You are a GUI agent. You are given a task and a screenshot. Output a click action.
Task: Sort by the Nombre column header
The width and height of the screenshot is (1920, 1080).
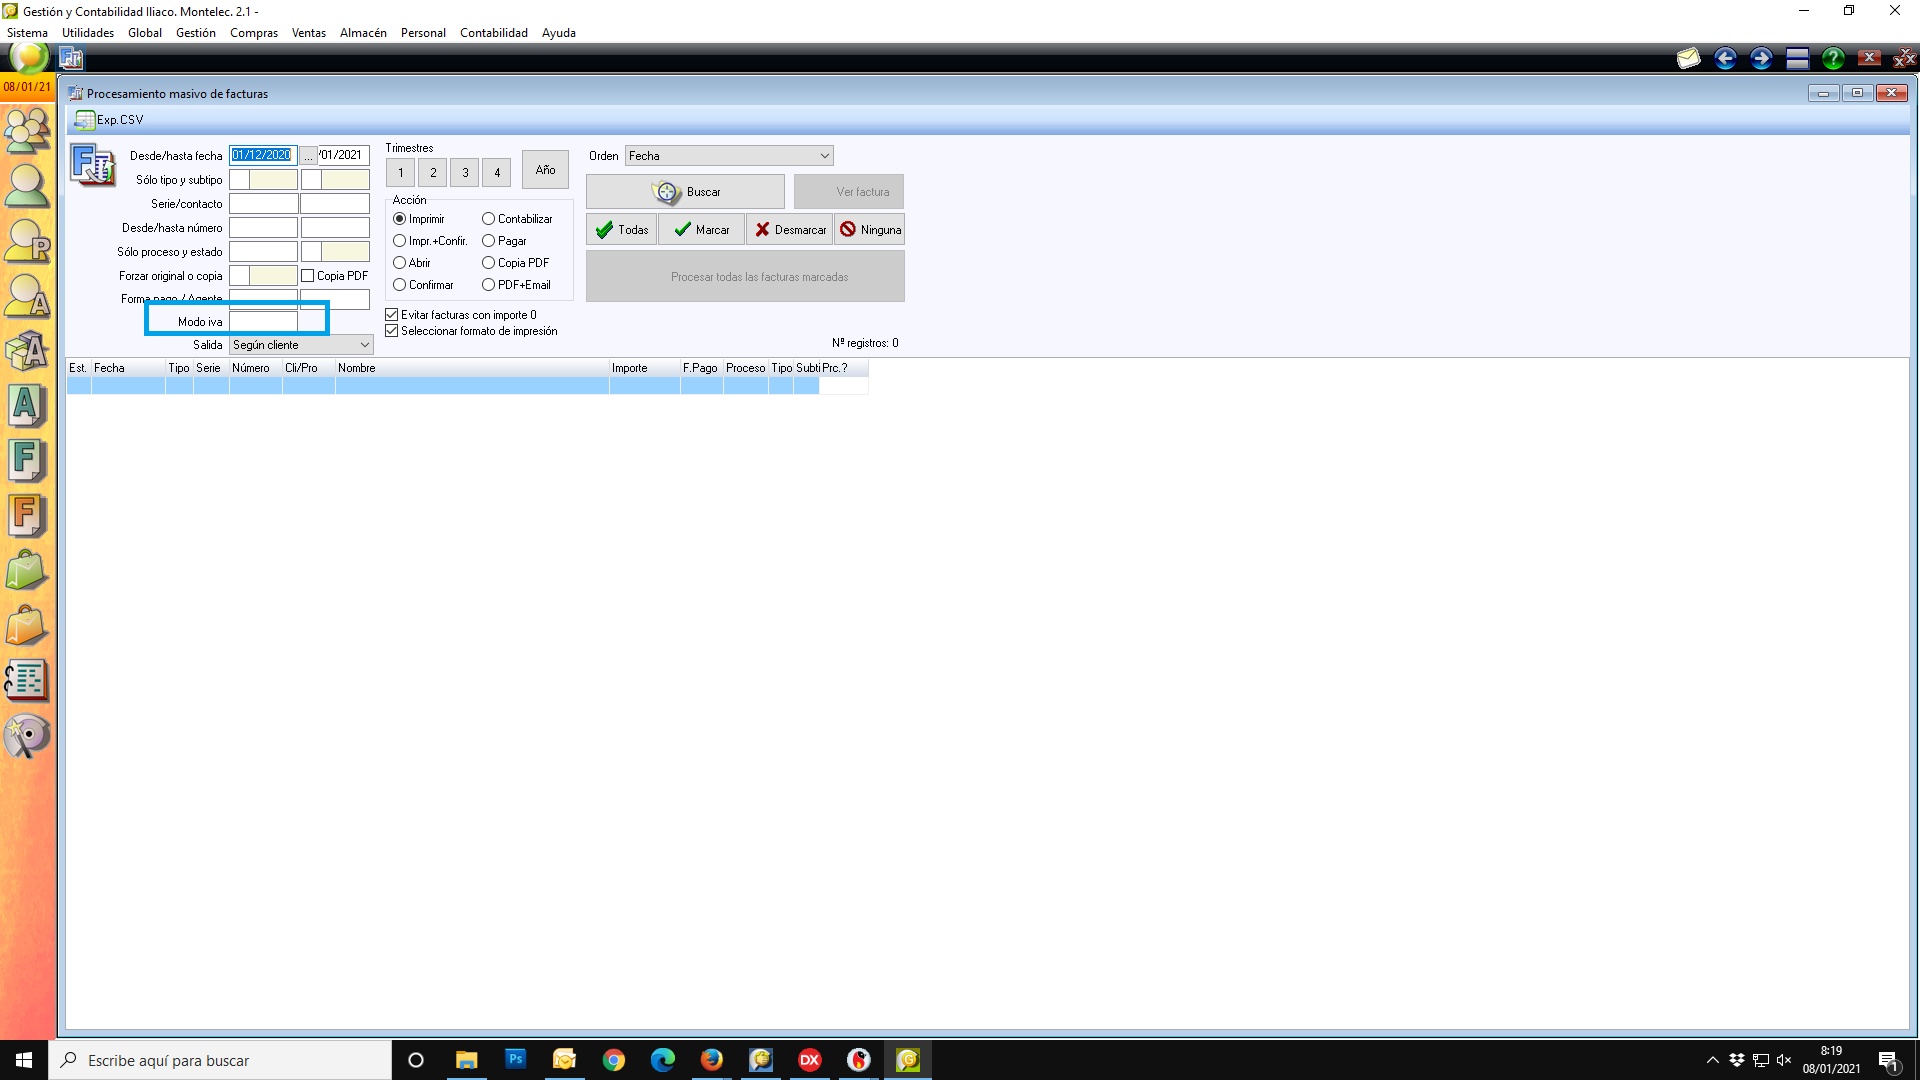(472, 369)
